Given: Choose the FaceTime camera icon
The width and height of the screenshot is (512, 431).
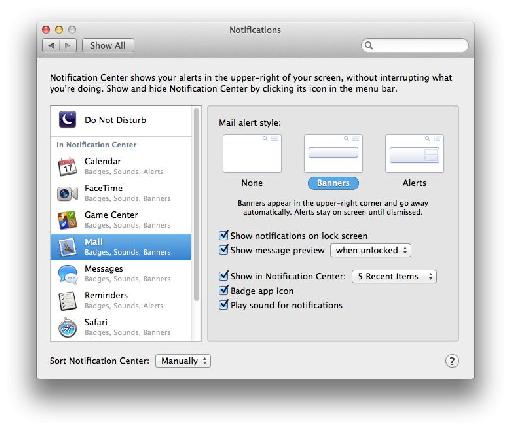Looking at the screenshot, I should point(67,193).
